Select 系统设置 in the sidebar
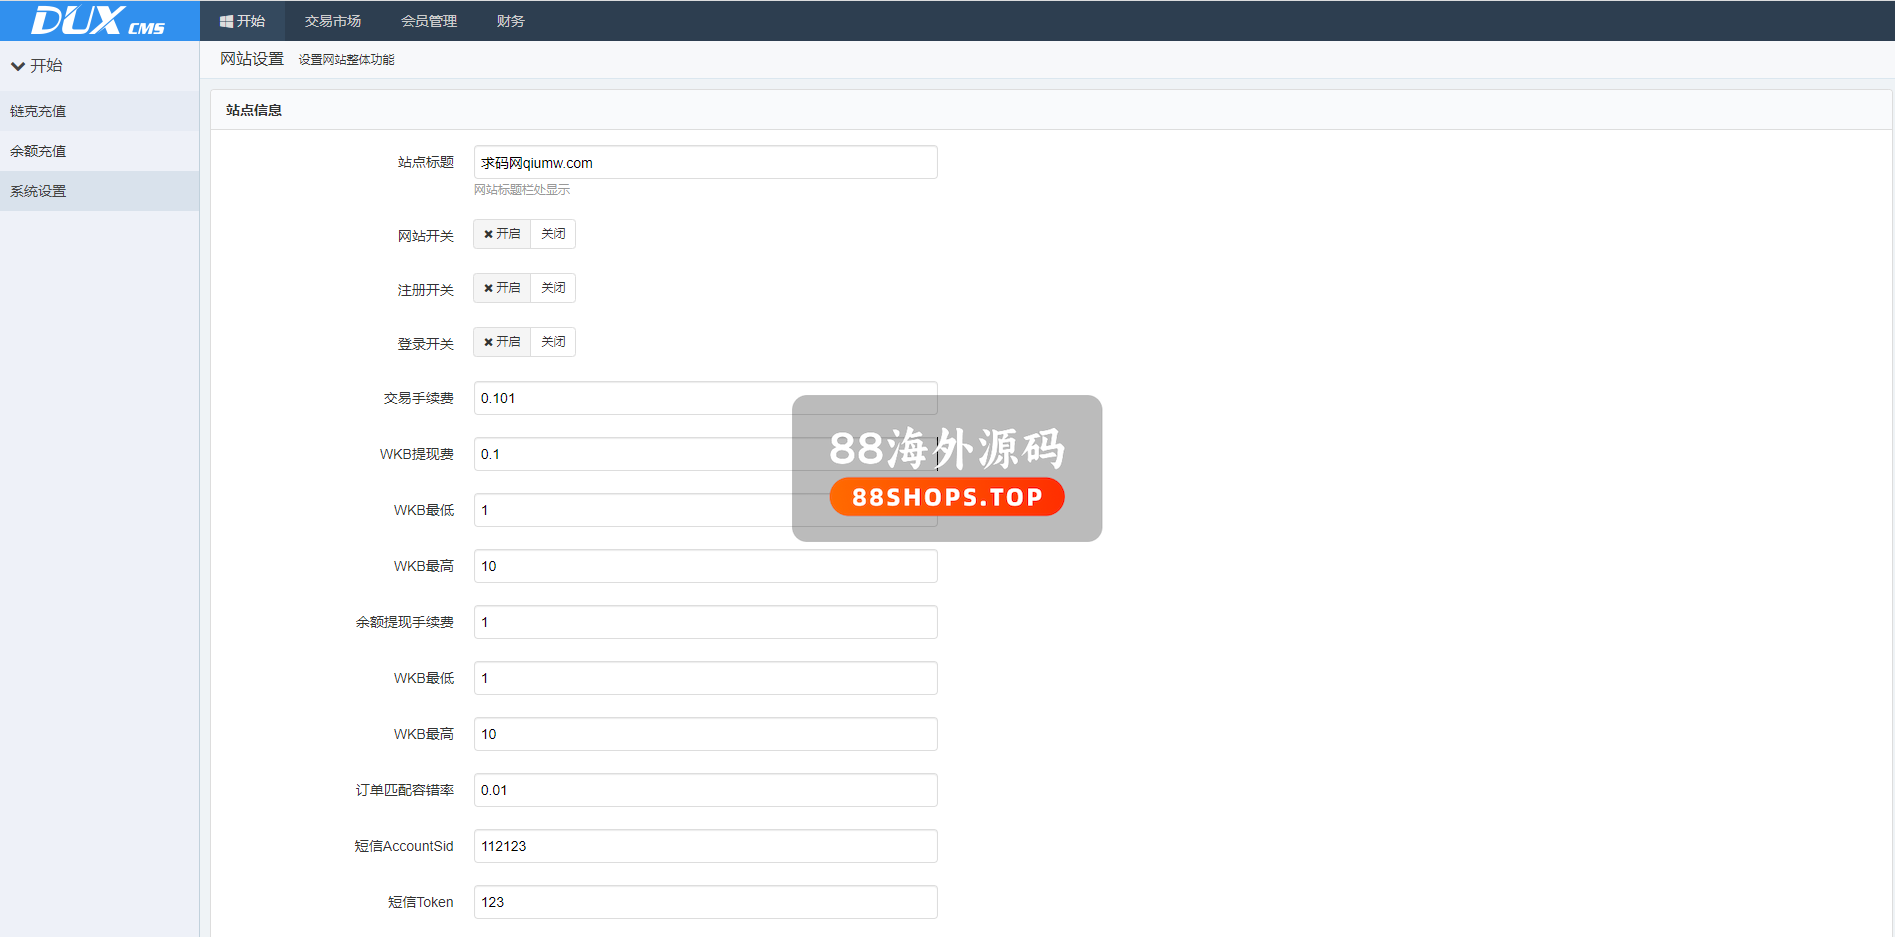1895x937 pixels. pos(38,191)
